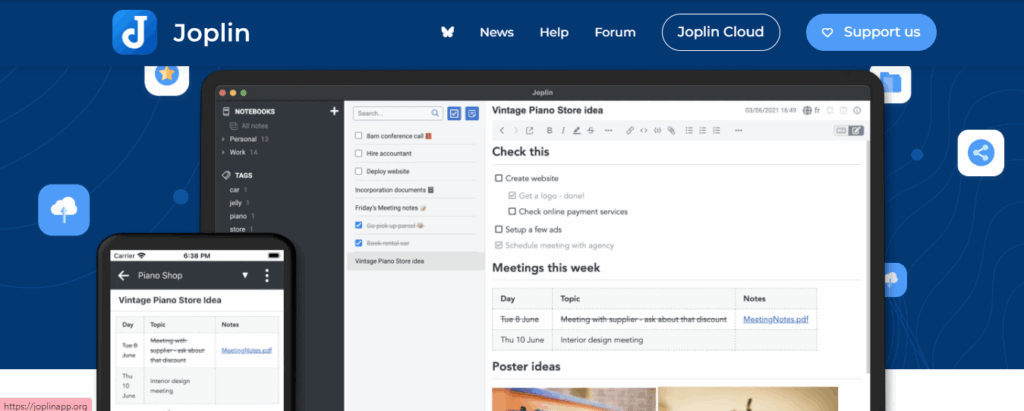Click the Joplin logo icon in header

(x=135, y=32)
